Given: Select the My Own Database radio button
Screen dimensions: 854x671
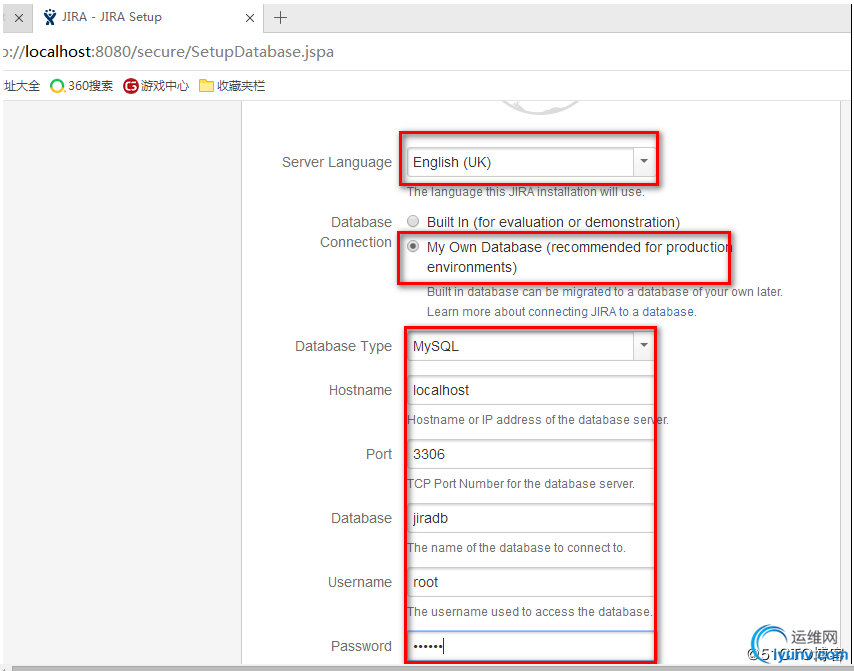Looking at the screenshot, I should coord(413,246).
